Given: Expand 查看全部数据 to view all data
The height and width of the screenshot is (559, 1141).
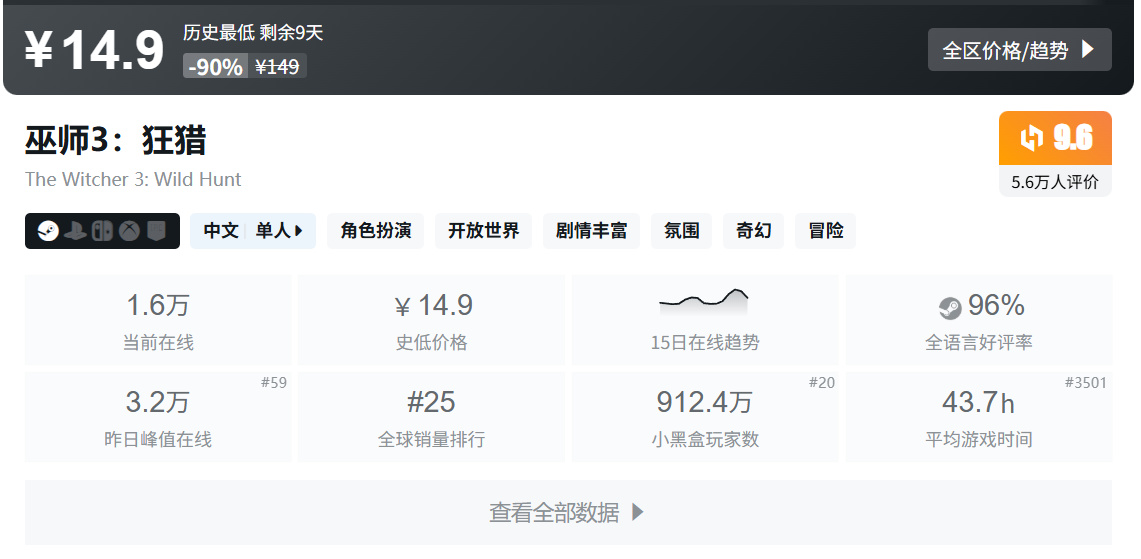Looking at the screenshot, I should pos(568,512).
